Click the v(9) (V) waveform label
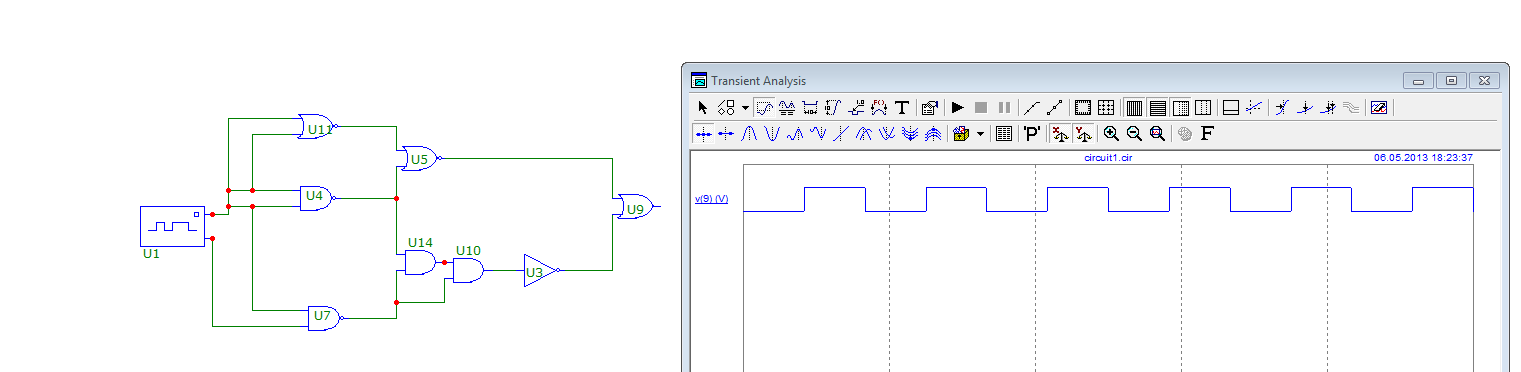 click(712, 199)
